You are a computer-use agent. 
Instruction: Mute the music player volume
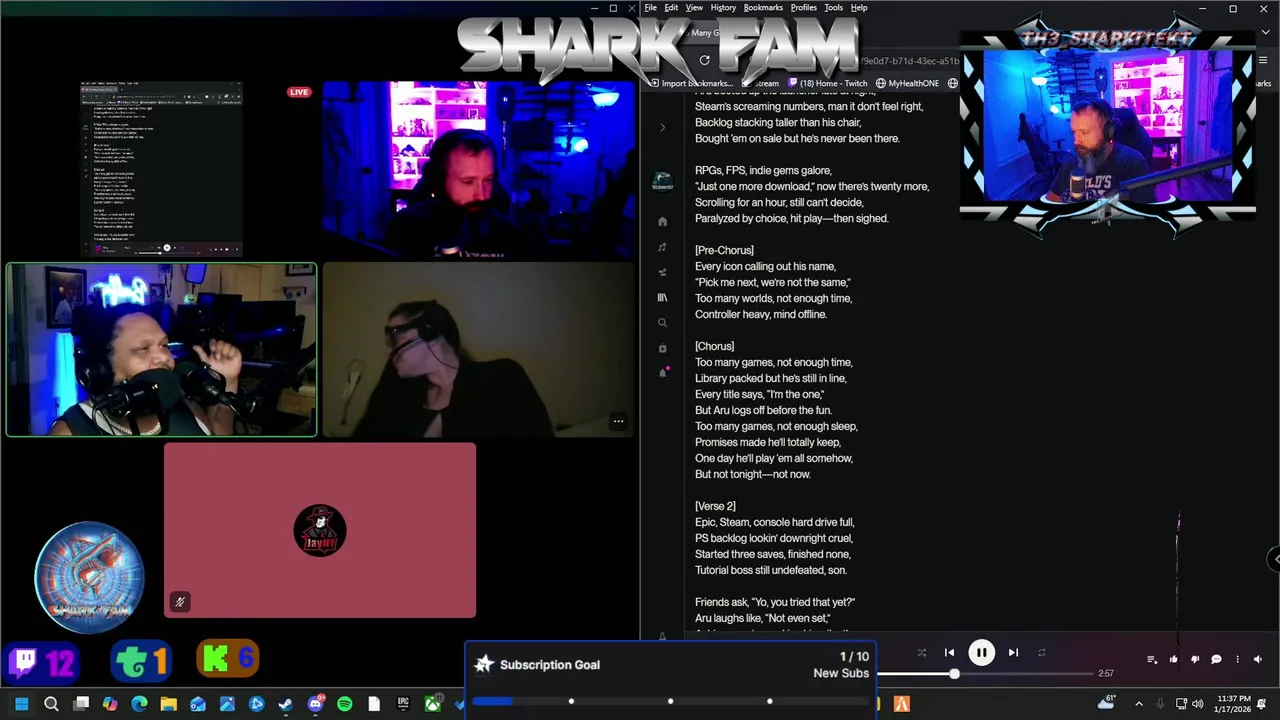pyautogui.click(x=1258, y=659)
